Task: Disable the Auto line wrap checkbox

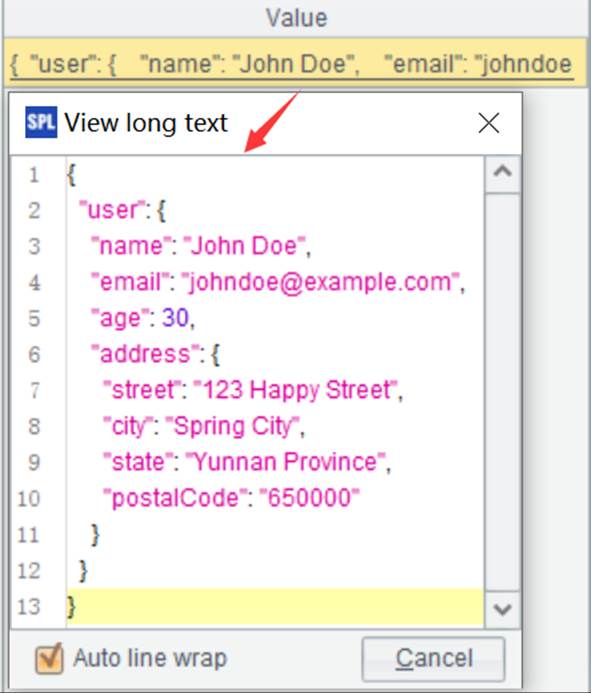Action: pos(50,659)
